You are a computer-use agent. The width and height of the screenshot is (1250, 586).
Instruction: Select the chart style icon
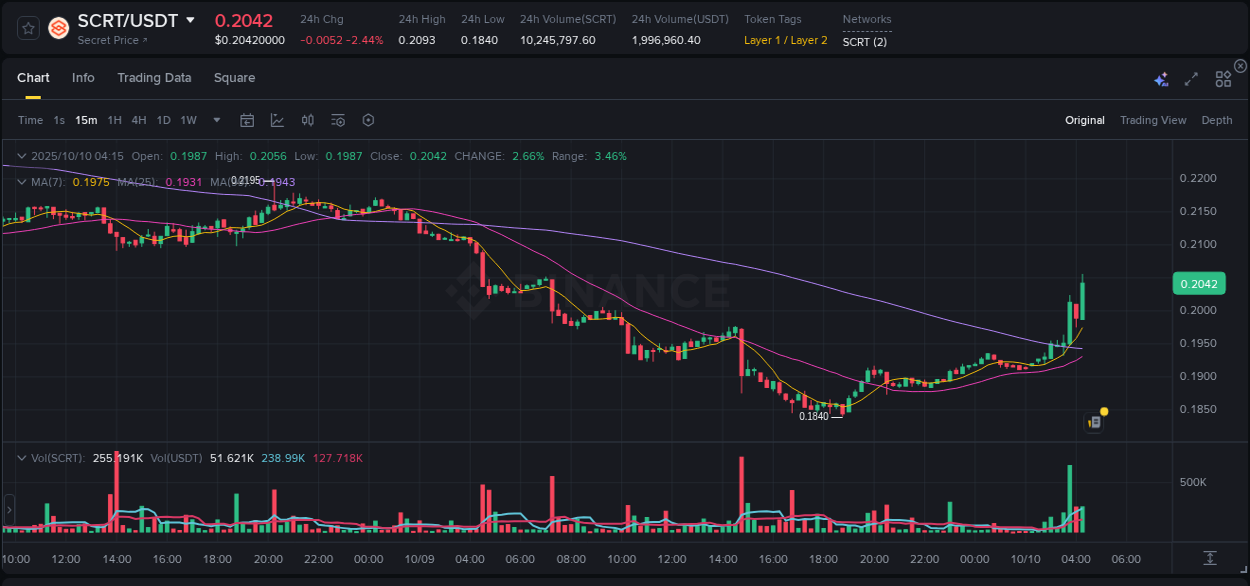(277, 119)
